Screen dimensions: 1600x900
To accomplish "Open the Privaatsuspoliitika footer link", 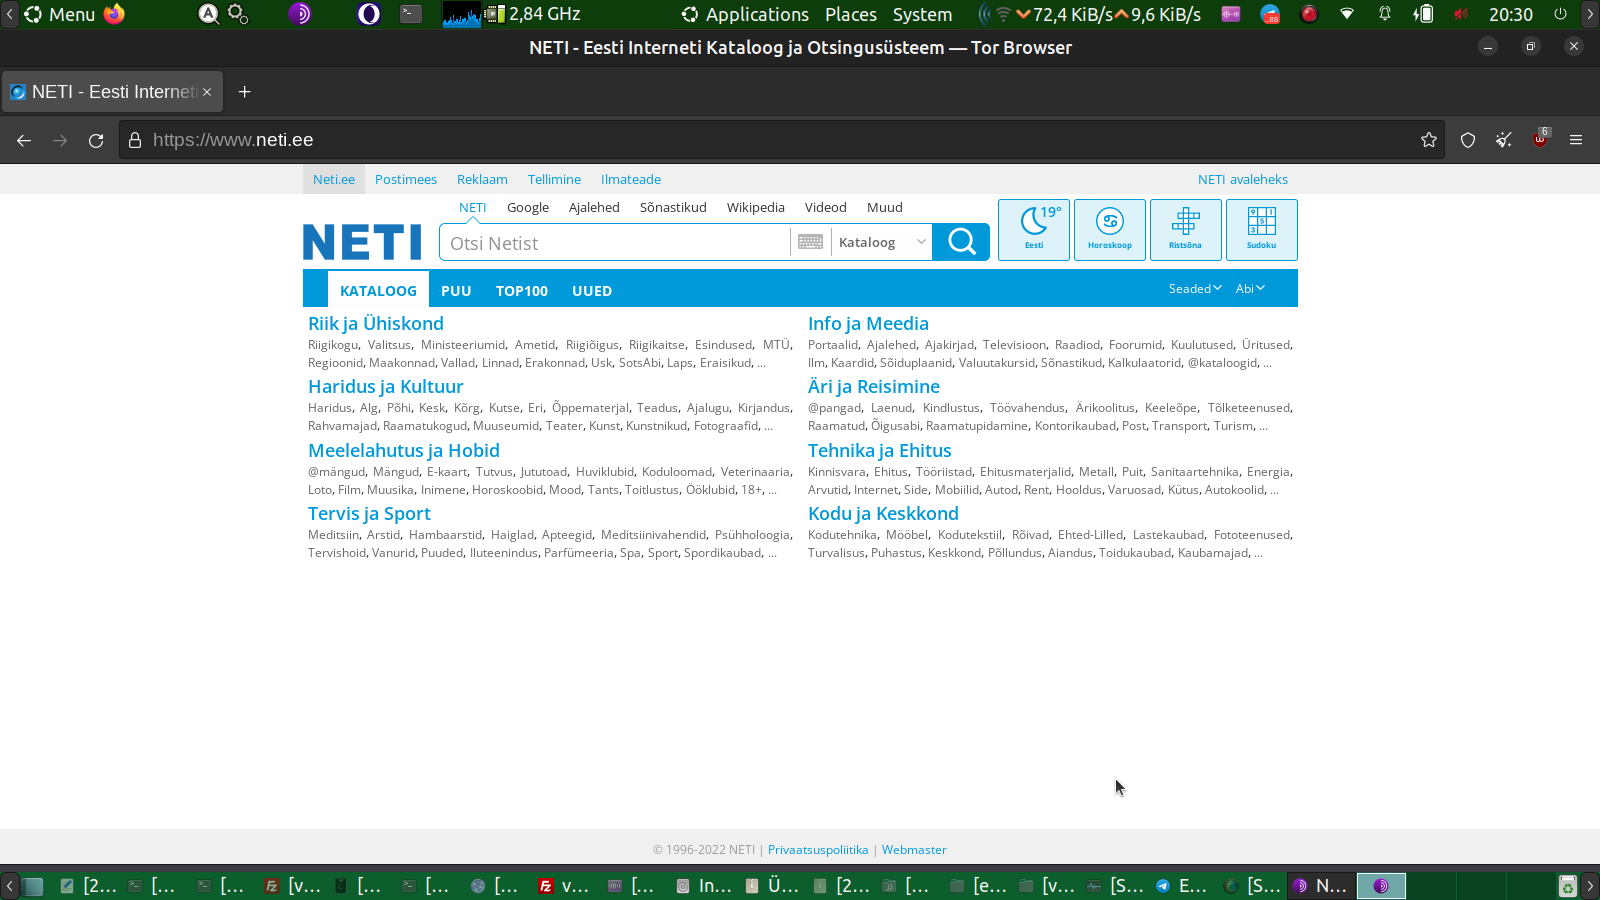I will tap(818, 850).
